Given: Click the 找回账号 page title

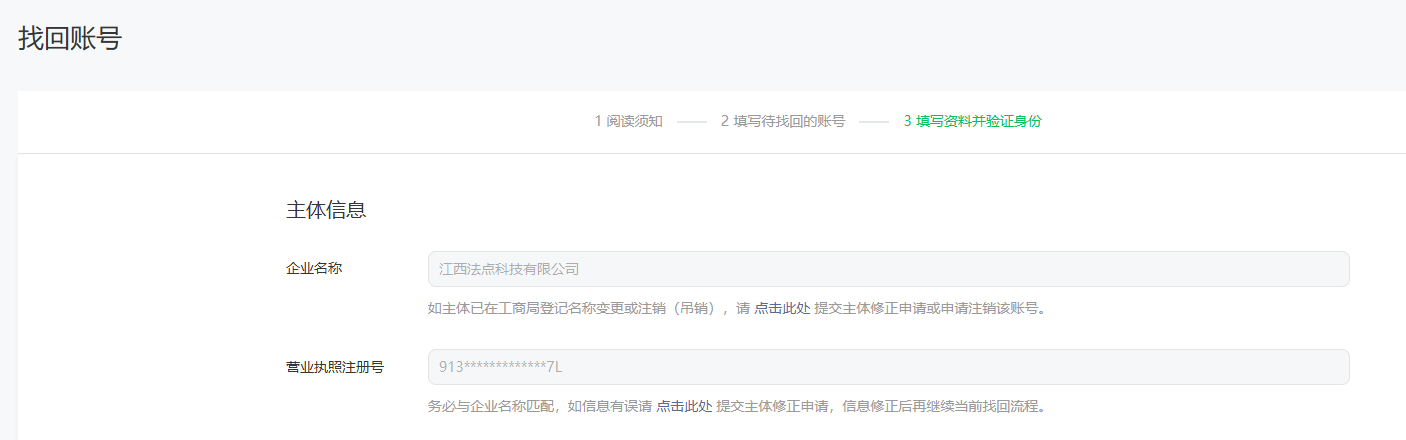Looking at the screenshot, I should point(70,39).
